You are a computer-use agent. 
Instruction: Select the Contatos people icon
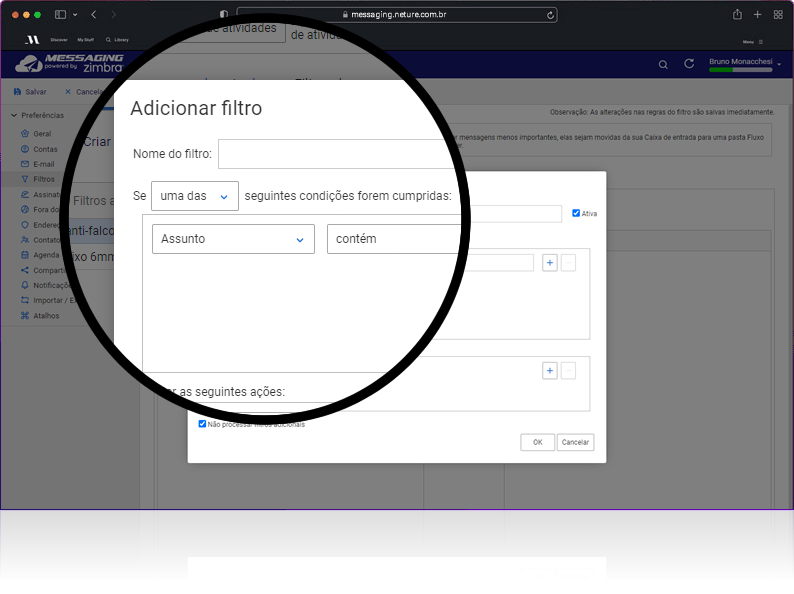pyautogui.click(x=25, y=240)
